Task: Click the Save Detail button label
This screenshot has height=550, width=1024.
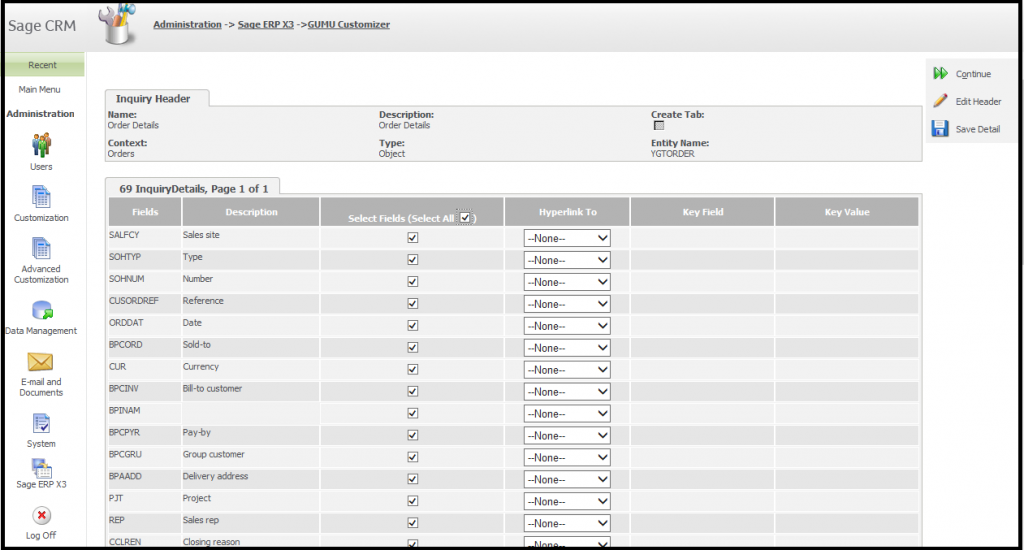Action: tap(978, 129)
